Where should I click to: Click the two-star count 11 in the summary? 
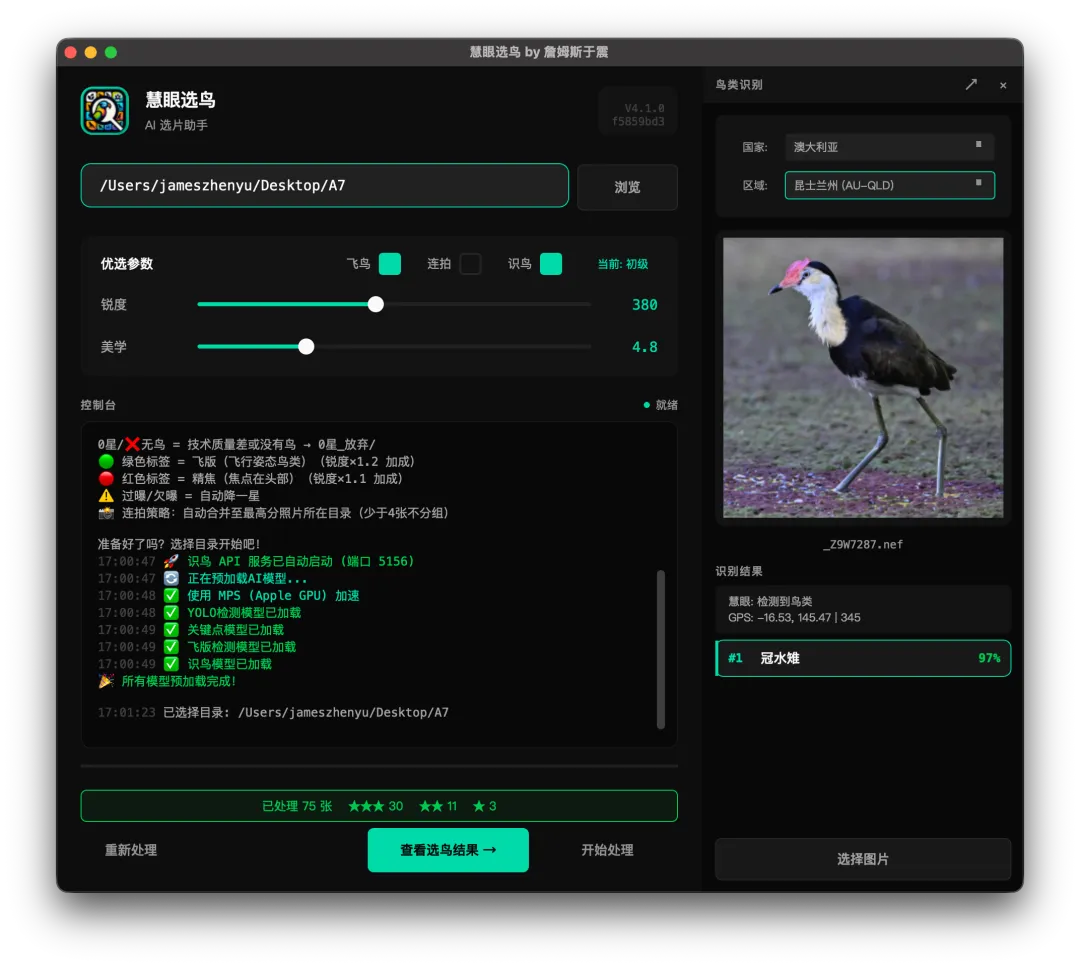438,806
